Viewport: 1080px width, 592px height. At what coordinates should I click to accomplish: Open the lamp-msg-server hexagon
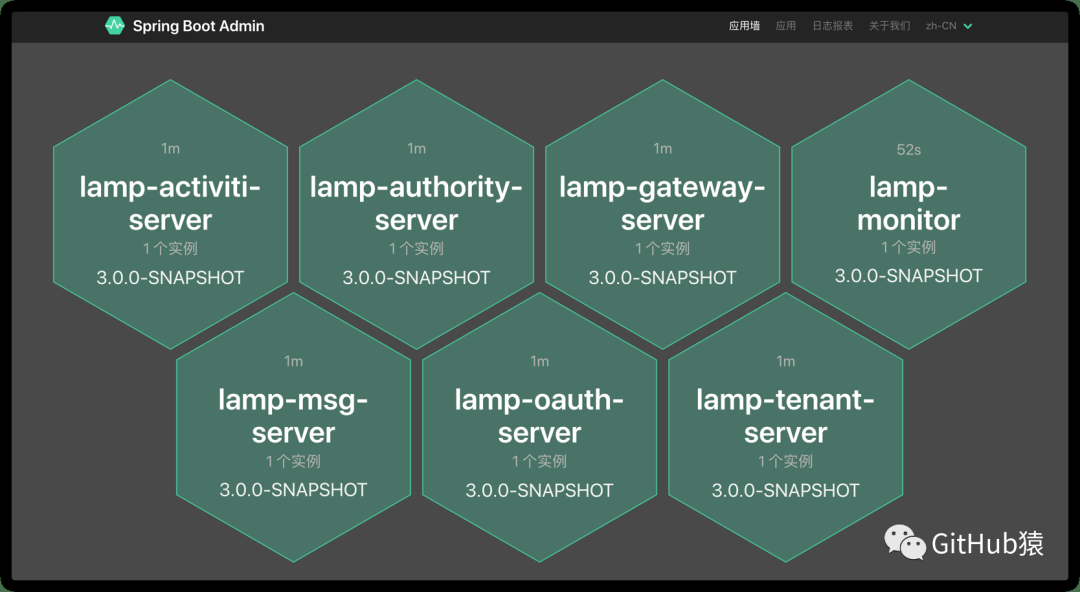tap(293, 427)
